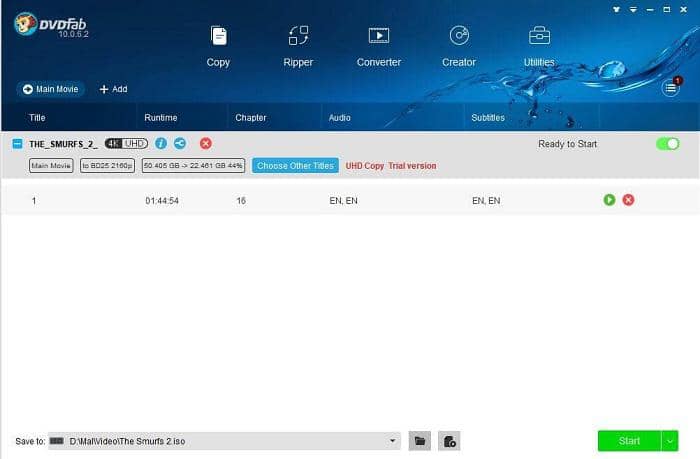Click the Main Movie mode tag

click(x=51, y=166)
